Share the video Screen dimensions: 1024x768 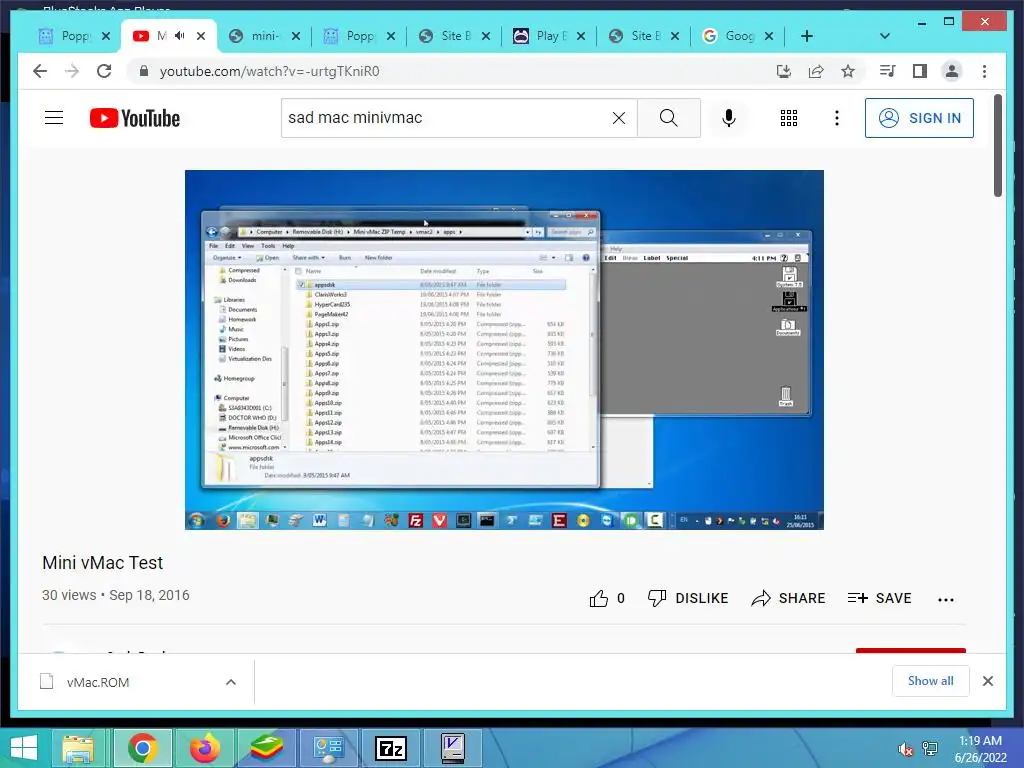pos(788,598)
